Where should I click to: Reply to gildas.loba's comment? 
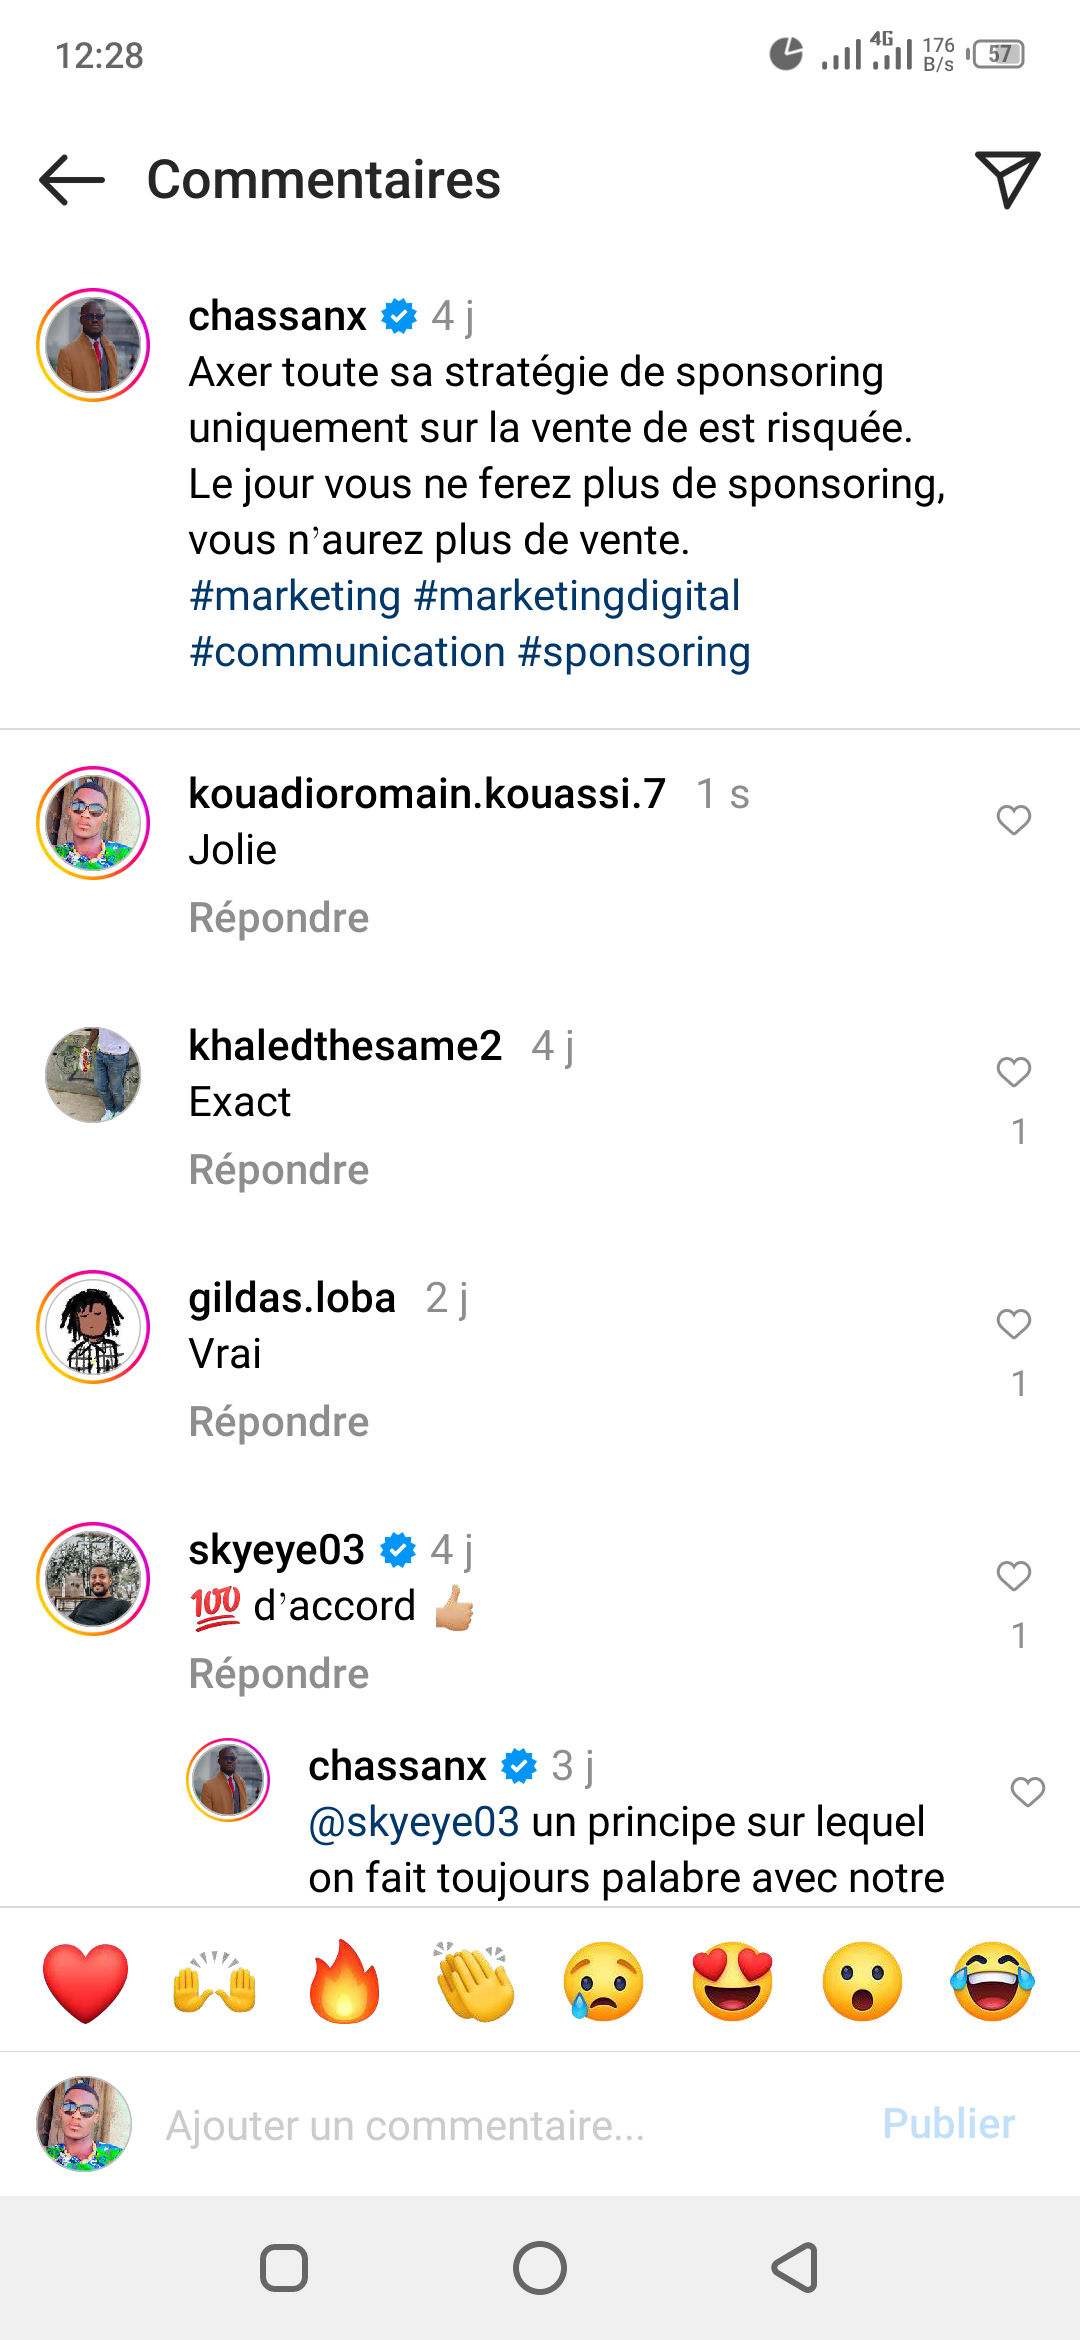click(x=279, y=1422)
